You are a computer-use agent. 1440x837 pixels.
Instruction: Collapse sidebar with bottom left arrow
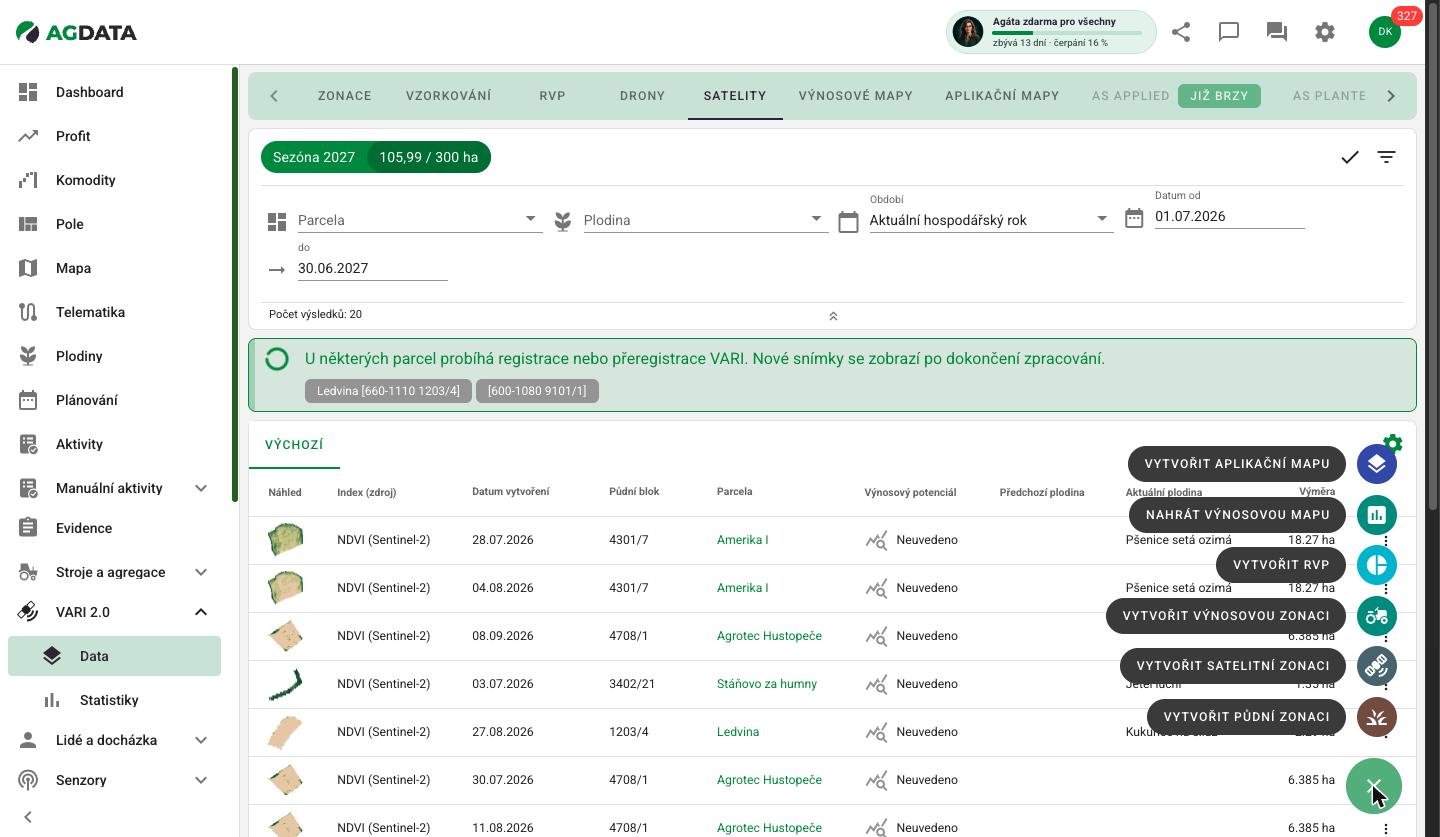click(28, 817)
